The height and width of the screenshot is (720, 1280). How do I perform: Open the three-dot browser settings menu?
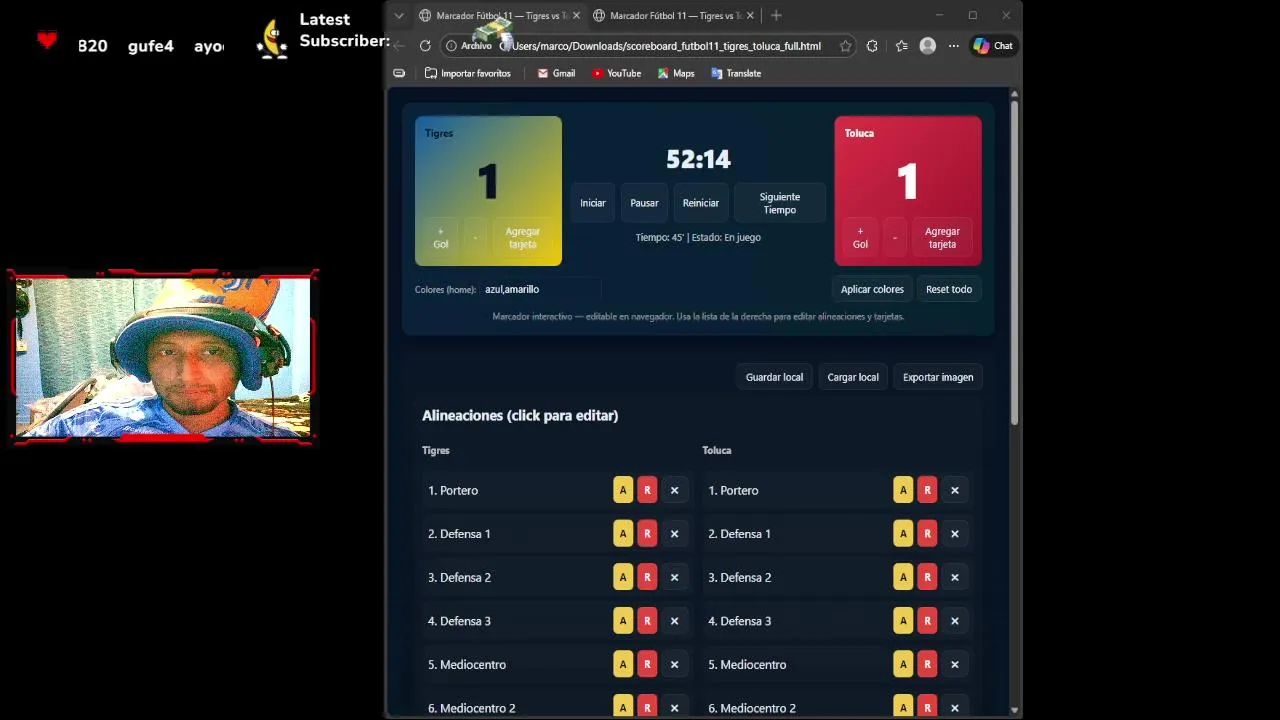click(x=954, y=46)
